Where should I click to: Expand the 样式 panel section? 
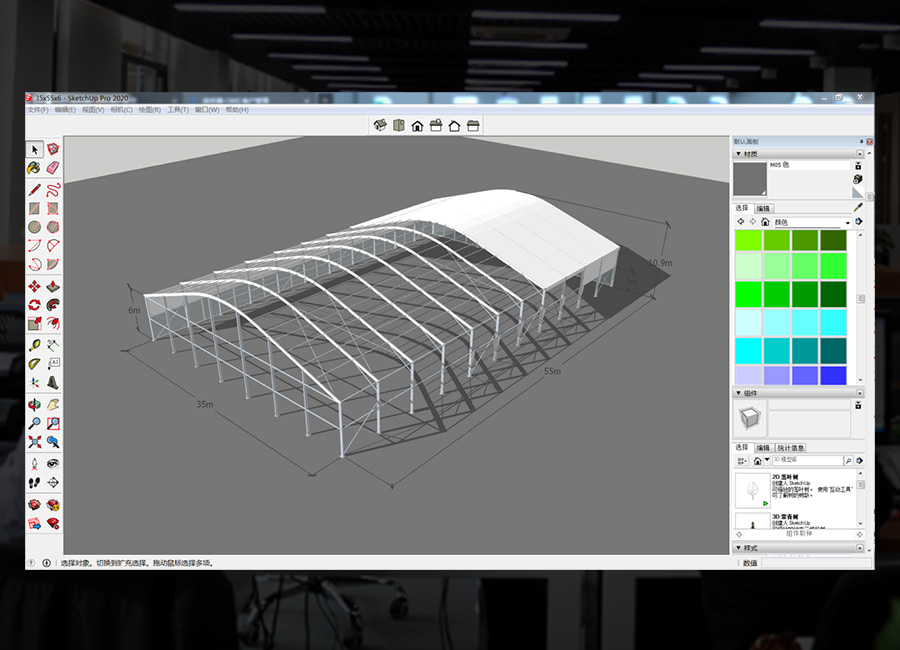tap(739, 548)
